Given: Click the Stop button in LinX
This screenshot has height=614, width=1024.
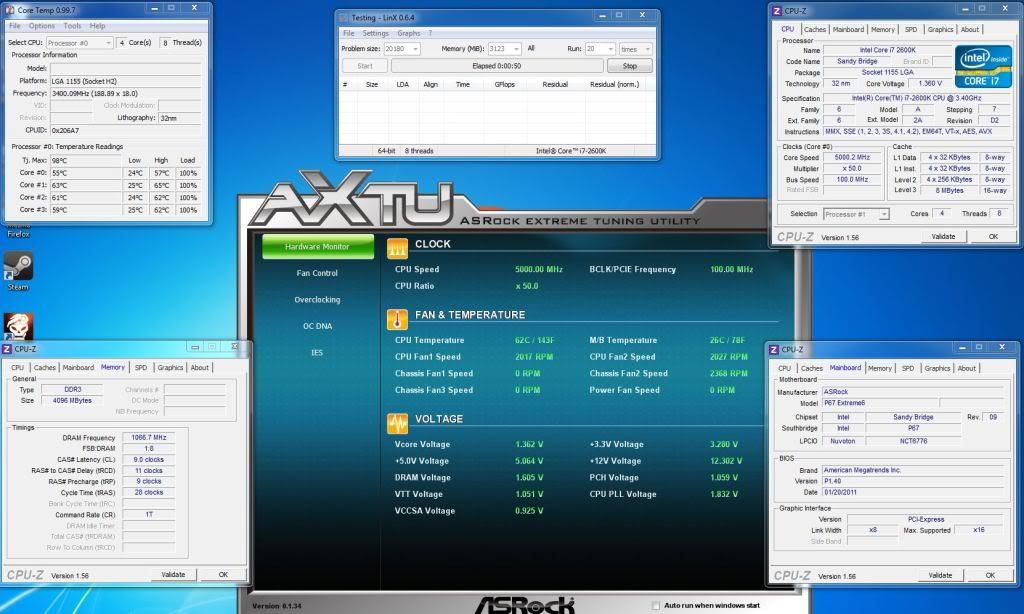Looking at the screenshot, I should point(630,66).
